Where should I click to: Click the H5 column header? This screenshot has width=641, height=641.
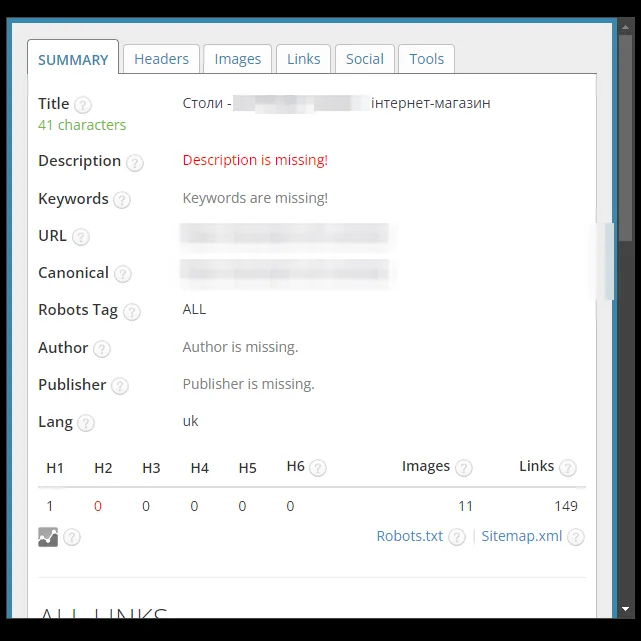tap(247, 468)
